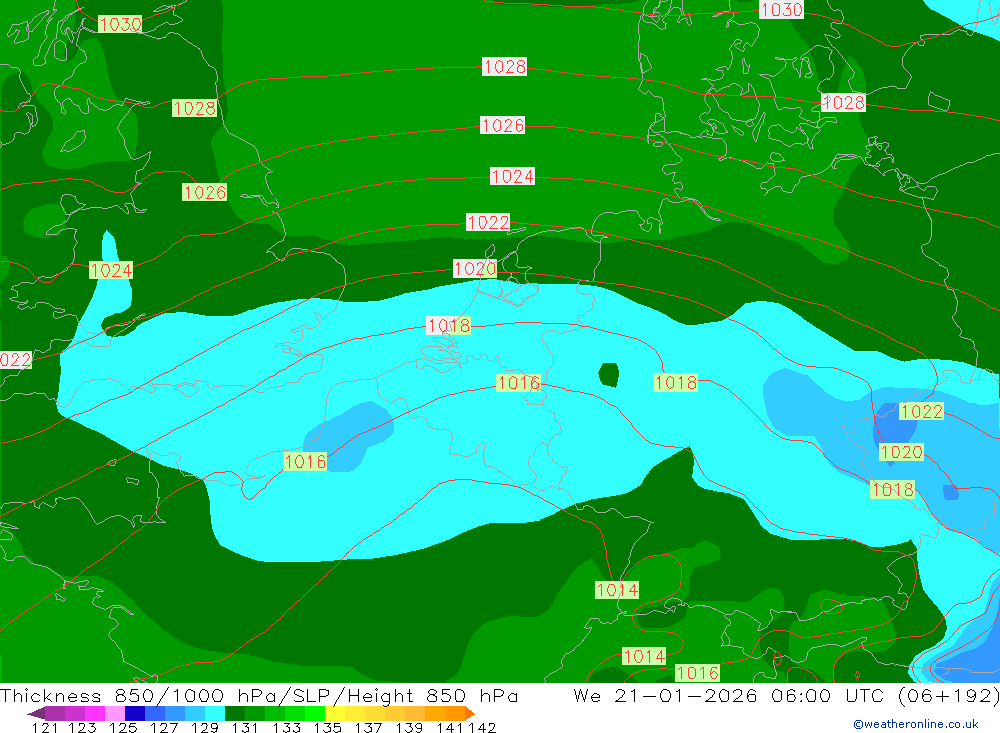Click the 1024 label beside the cyan tongue
Screen dimensions: 1000x733
111,270
